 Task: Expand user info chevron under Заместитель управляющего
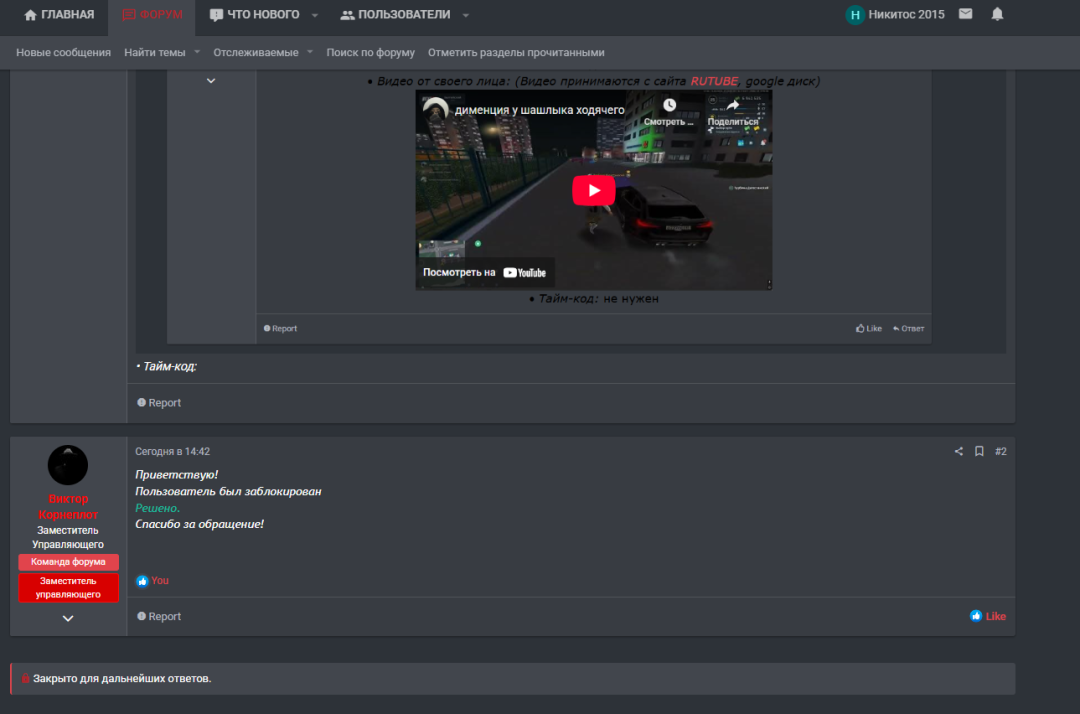click(68, 619)
